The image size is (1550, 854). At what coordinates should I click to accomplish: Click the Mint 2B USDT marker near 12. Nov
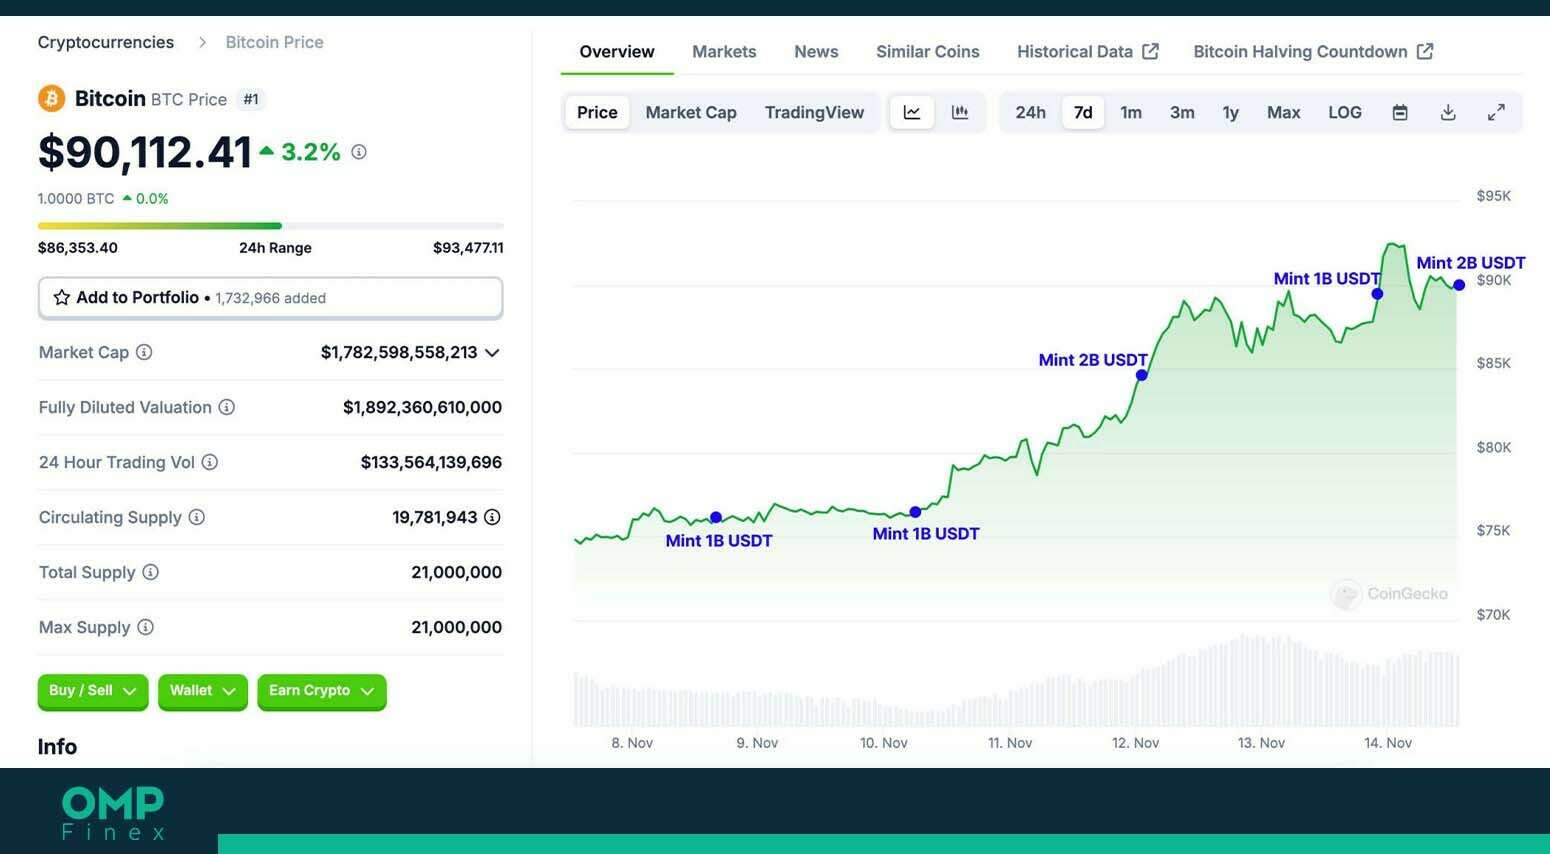click(1142, 375)
